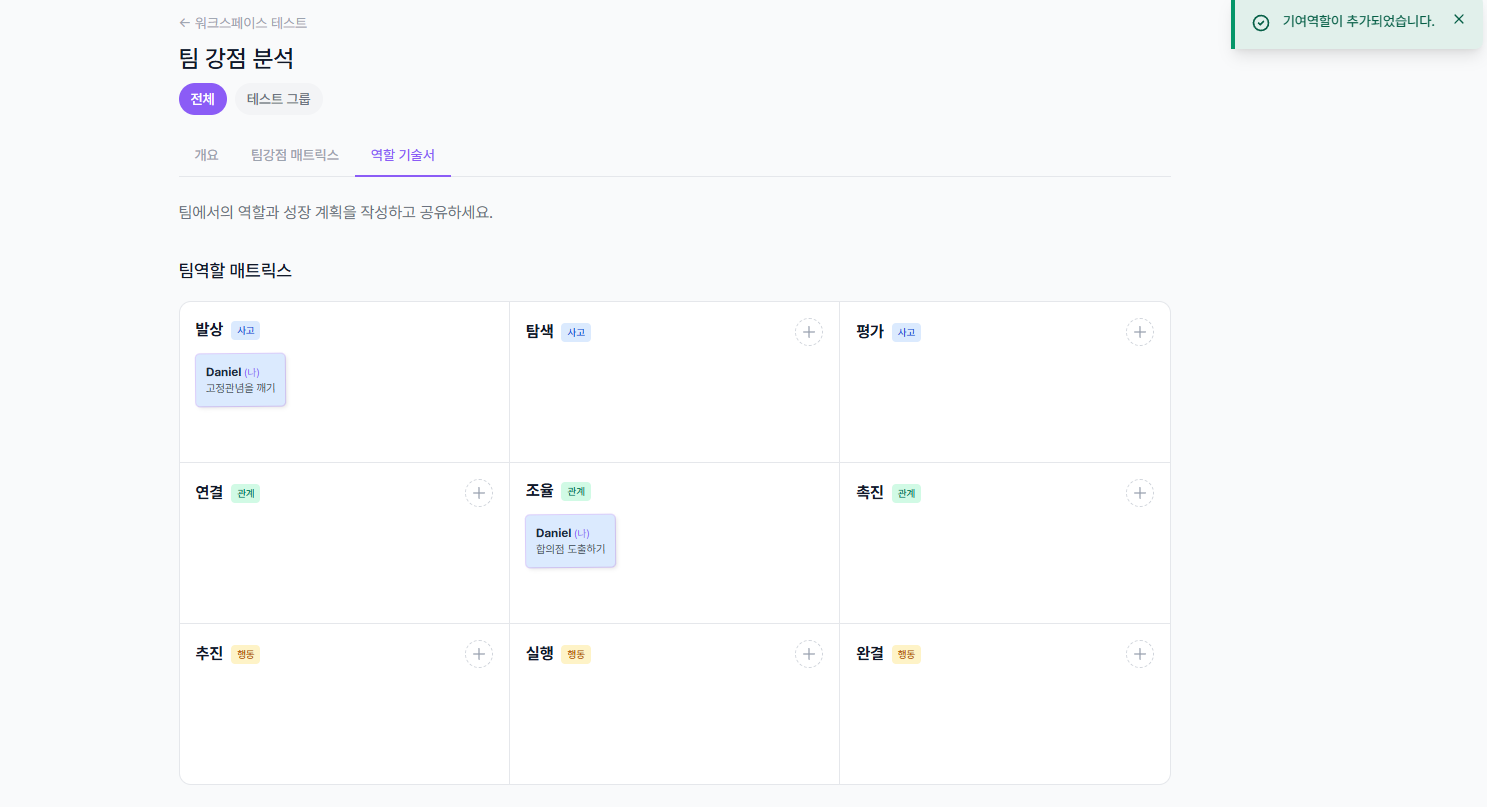Go back to 워크스페이스 테스트

click(248, 22)
